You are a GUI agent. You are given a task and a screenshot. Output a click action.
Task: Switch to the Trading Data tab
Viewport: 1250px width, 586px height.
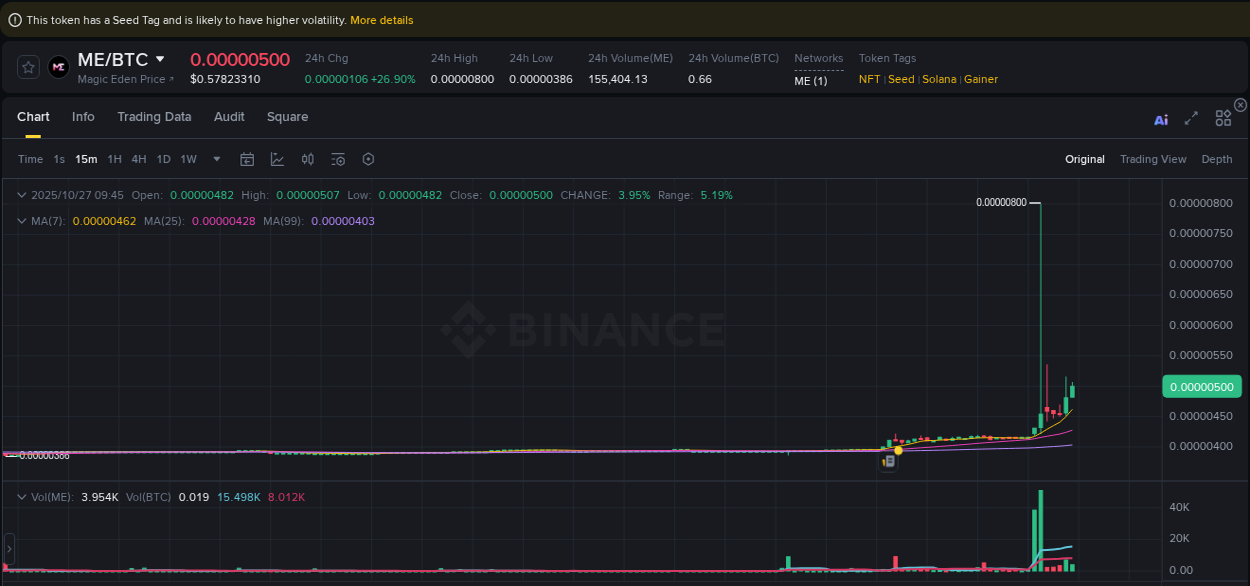click(154, 117)
